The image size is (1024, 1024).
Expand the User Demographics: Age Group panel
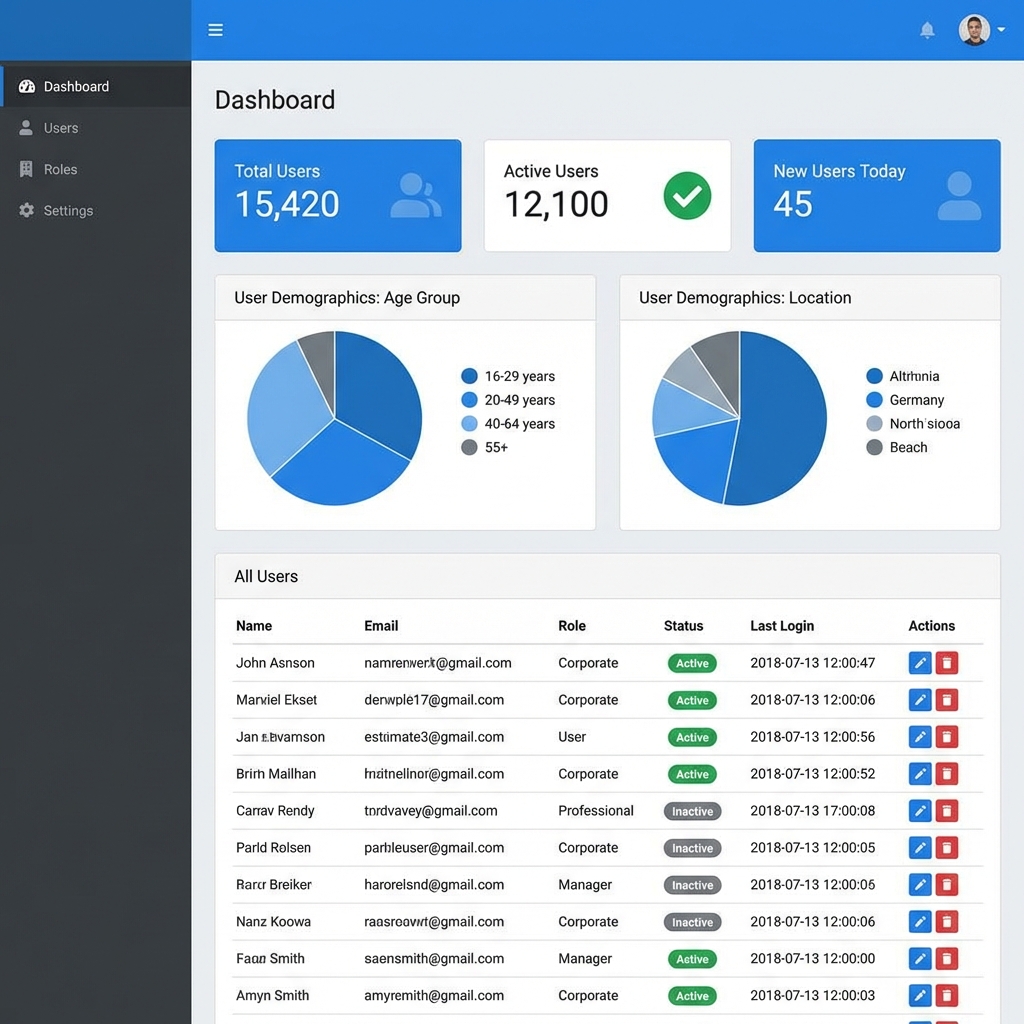click(347, 297)
